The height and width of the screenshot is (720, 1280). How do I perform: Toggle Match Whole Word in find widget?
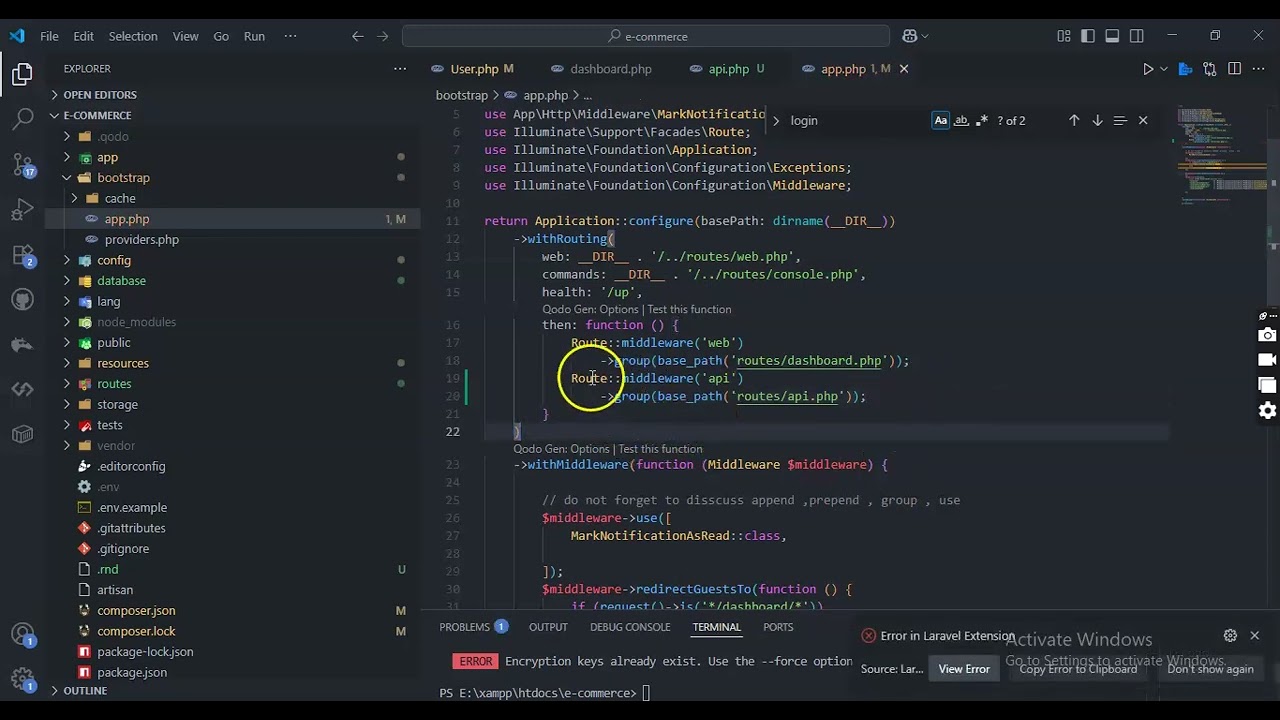pos(962,120)
